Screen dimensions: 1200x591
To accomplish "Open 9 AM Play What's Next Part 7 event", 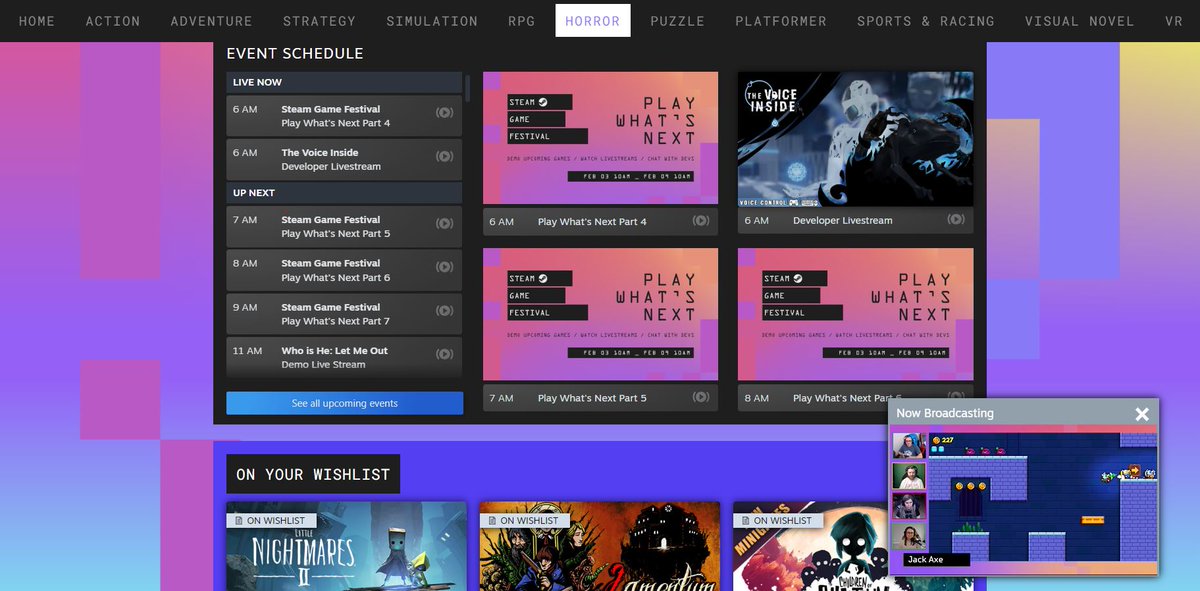I will [x=344, y=314].
